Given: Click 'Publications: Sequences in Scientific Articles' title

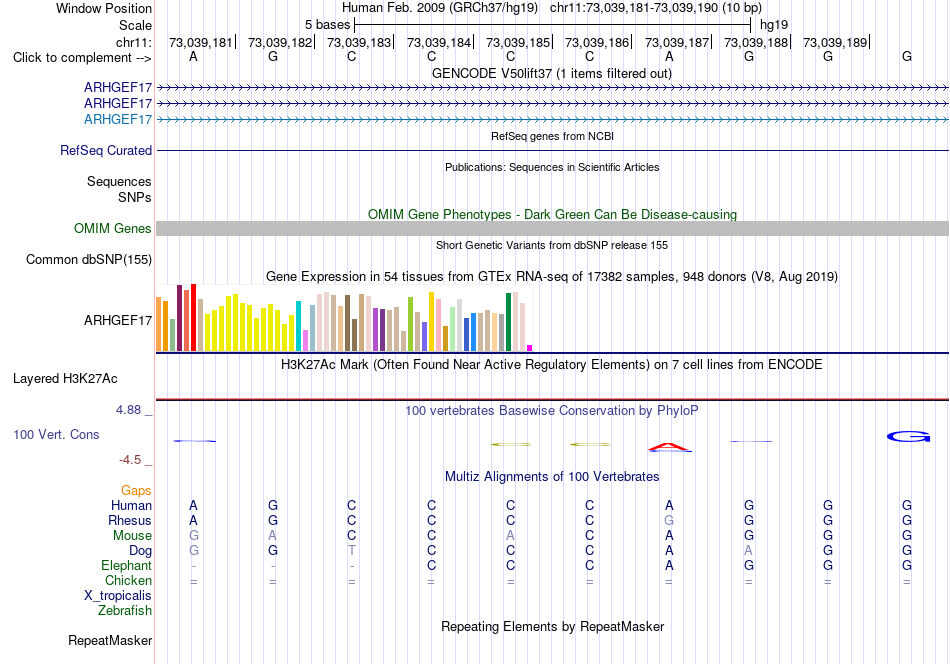Looking at the screenshot, I should (552, 167).
